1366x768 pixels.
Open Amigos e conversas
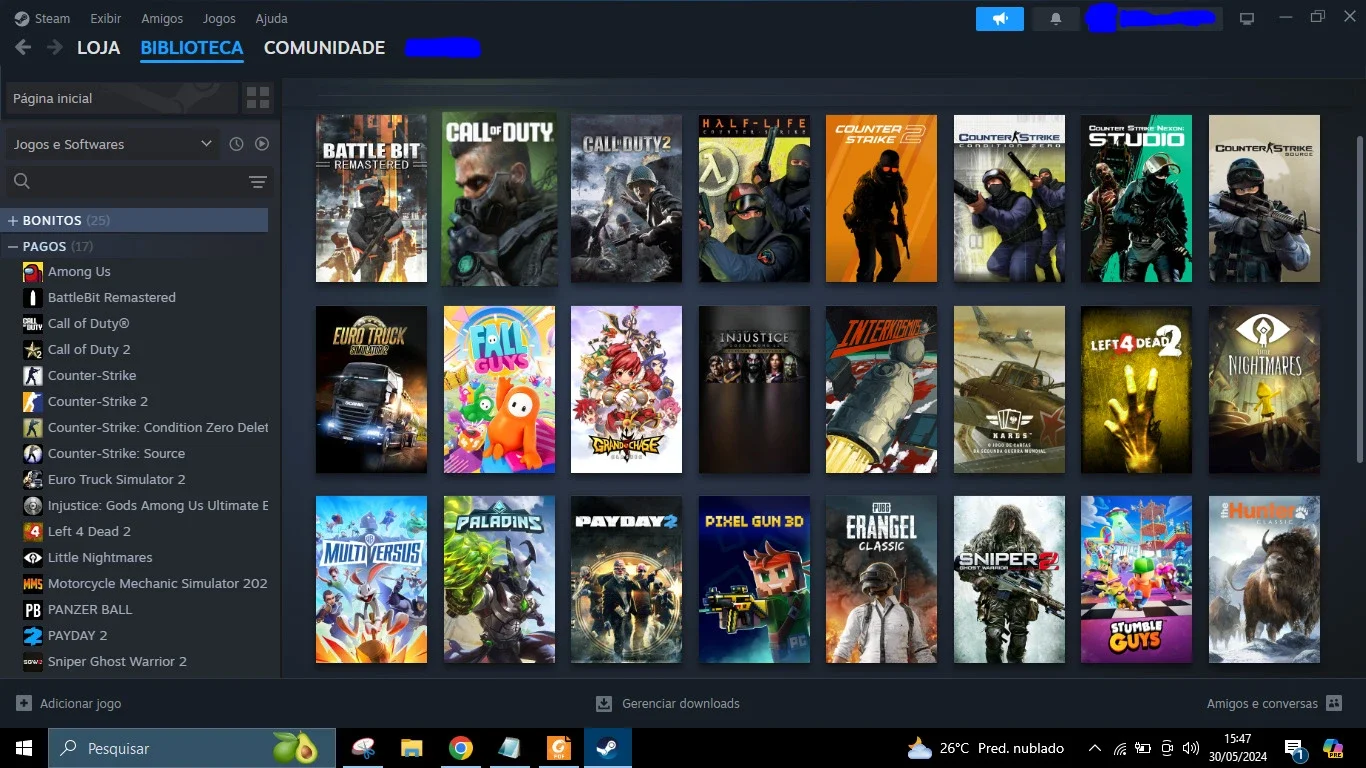tap(1274, 703)
